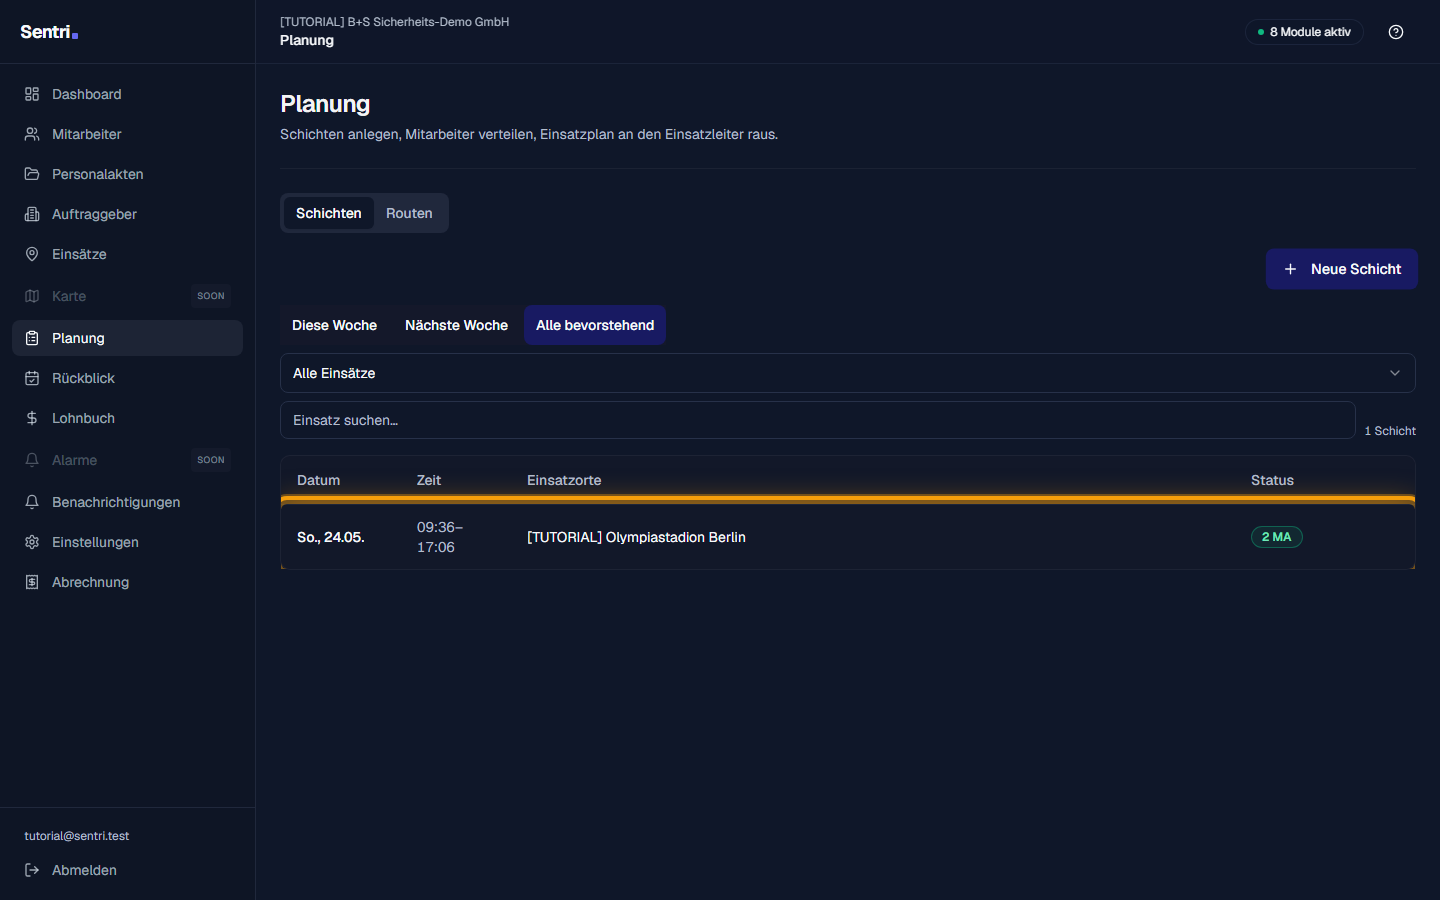
Task: Click the Lohnbuch dollar icon
Action: coord(32,418)
